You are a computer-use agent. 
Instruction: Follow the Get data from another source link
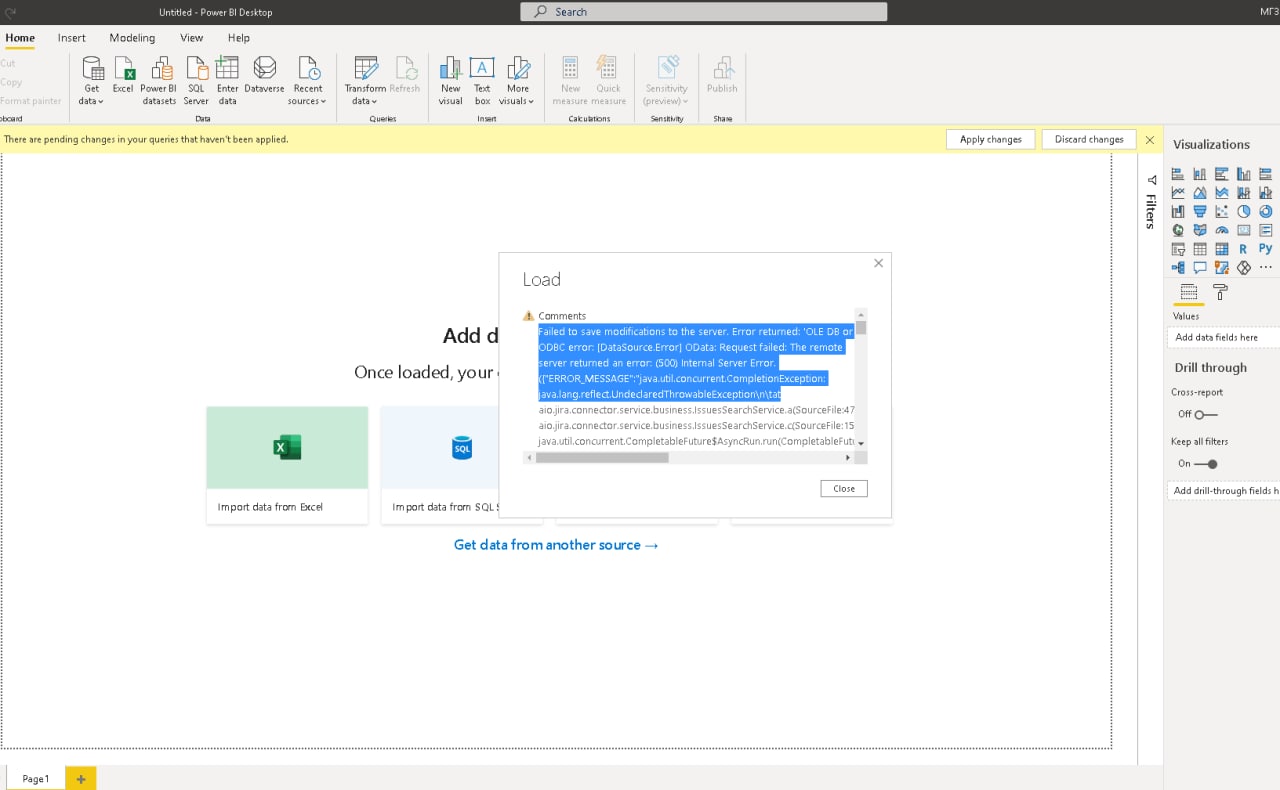pyautogui.click(x=556, y=545)
